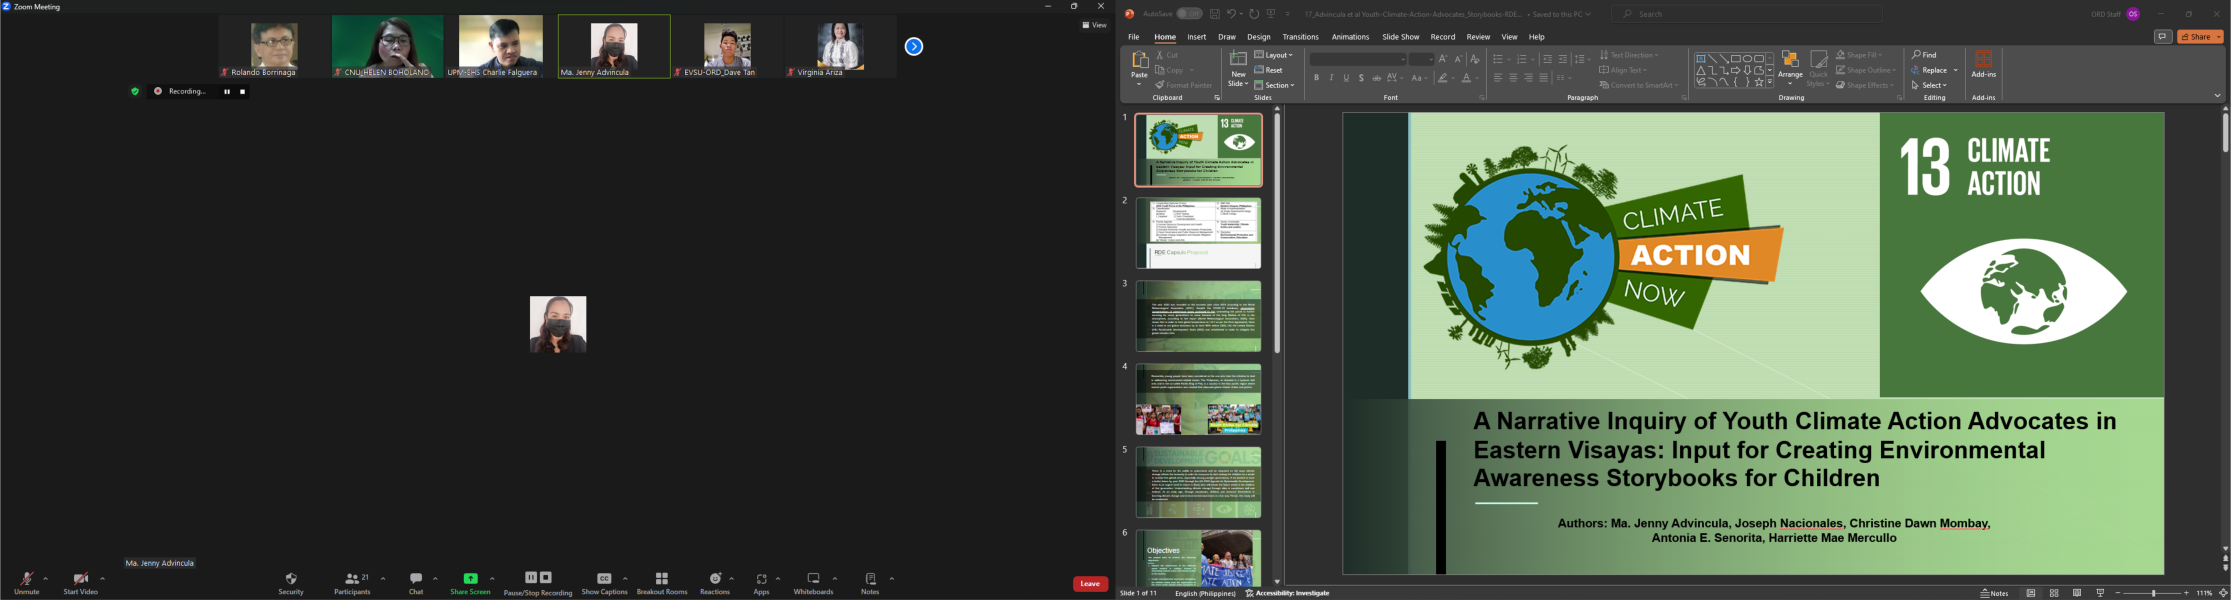2231x600 pixels.
Task: Expand the Layout dropdown
Action: 1274,55
